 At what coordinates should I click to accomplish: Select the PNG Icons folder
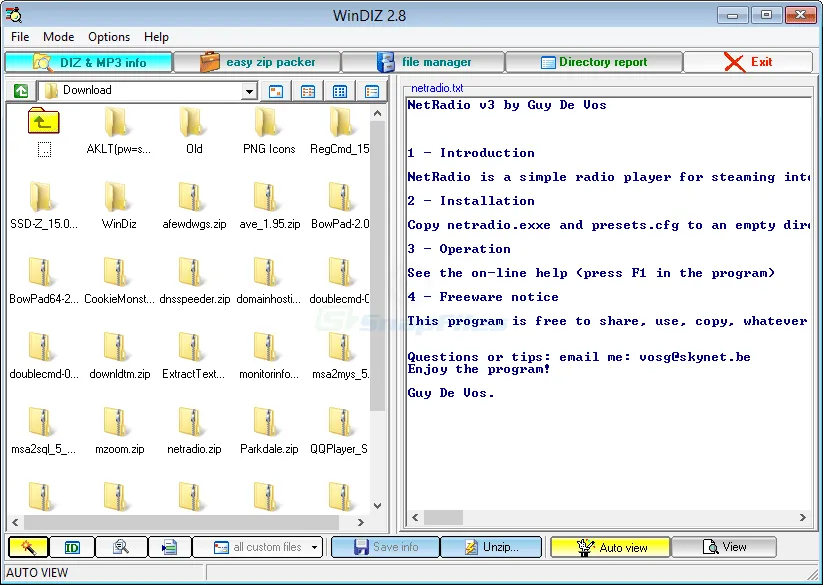(x=269, y=130)
